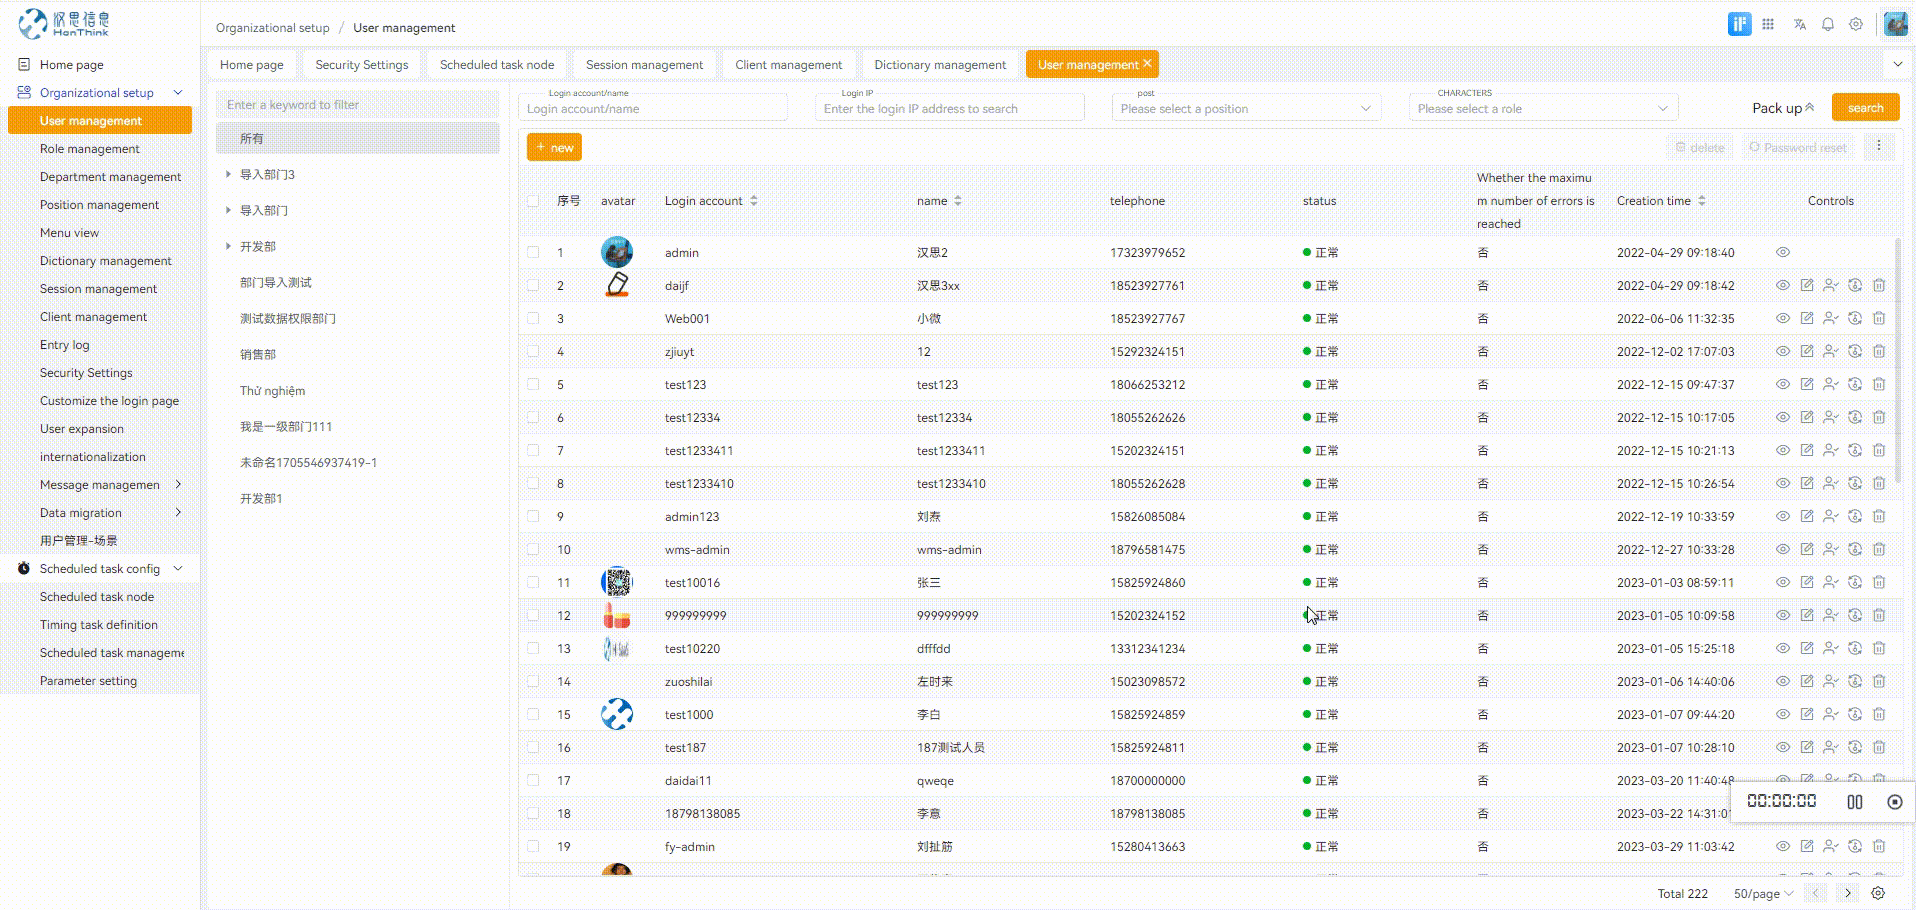Click the edit icon for user daijf
Viewport: 1916px width, 910px height.
coord(1806,286)
